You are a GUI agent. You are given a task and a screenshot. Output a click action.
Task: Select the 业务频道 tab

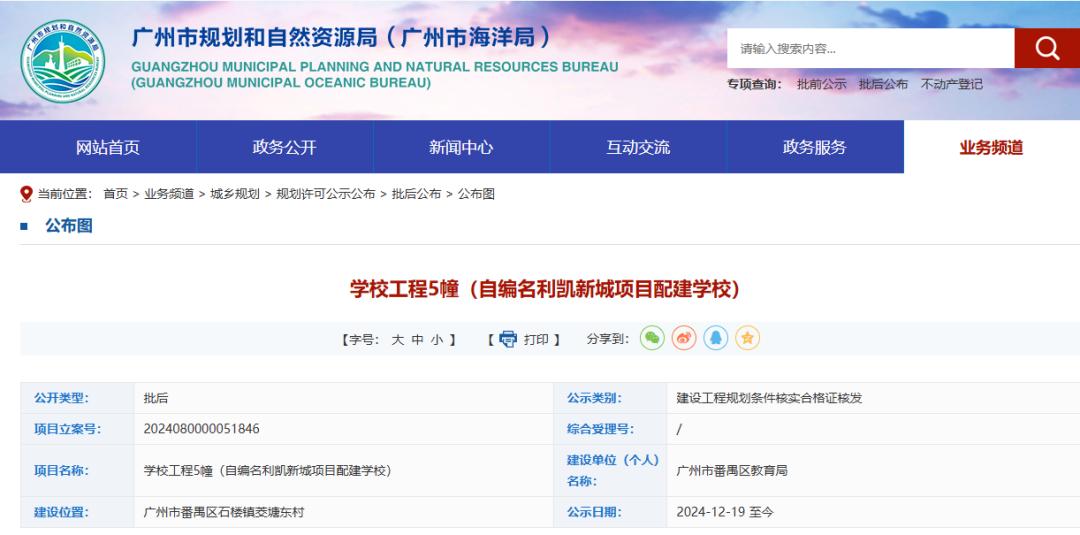[991, 148]
